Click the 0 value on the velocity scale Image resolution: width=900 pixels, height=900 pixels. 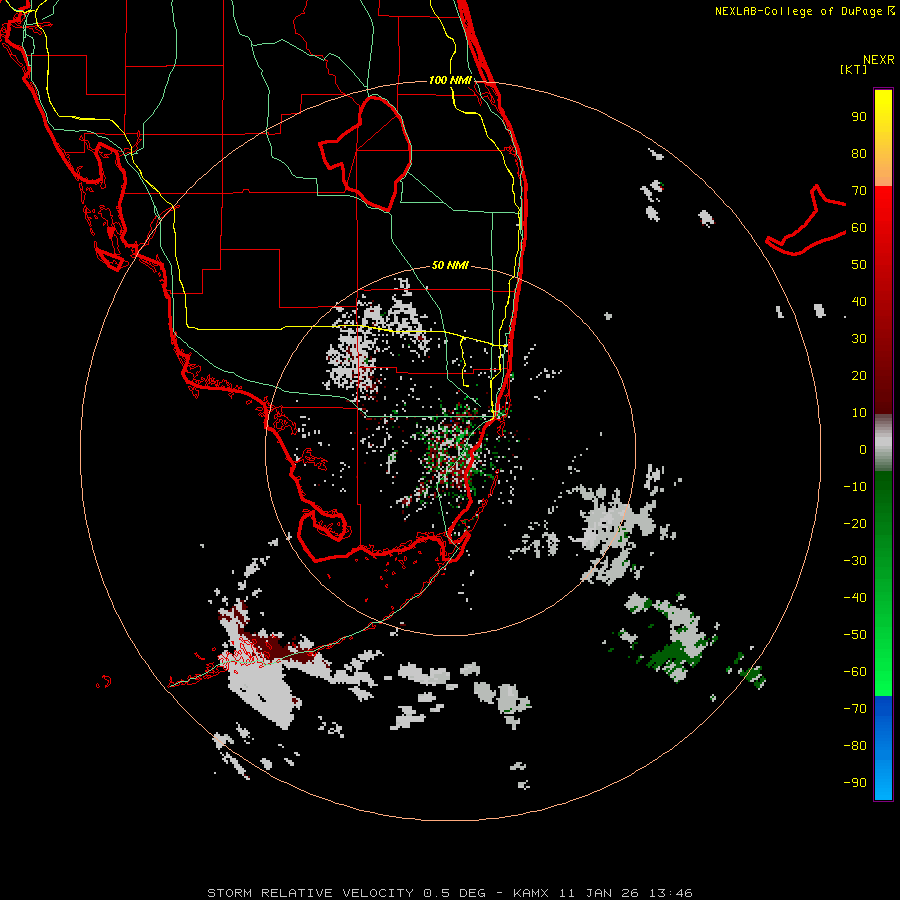[x=863, y=449]
